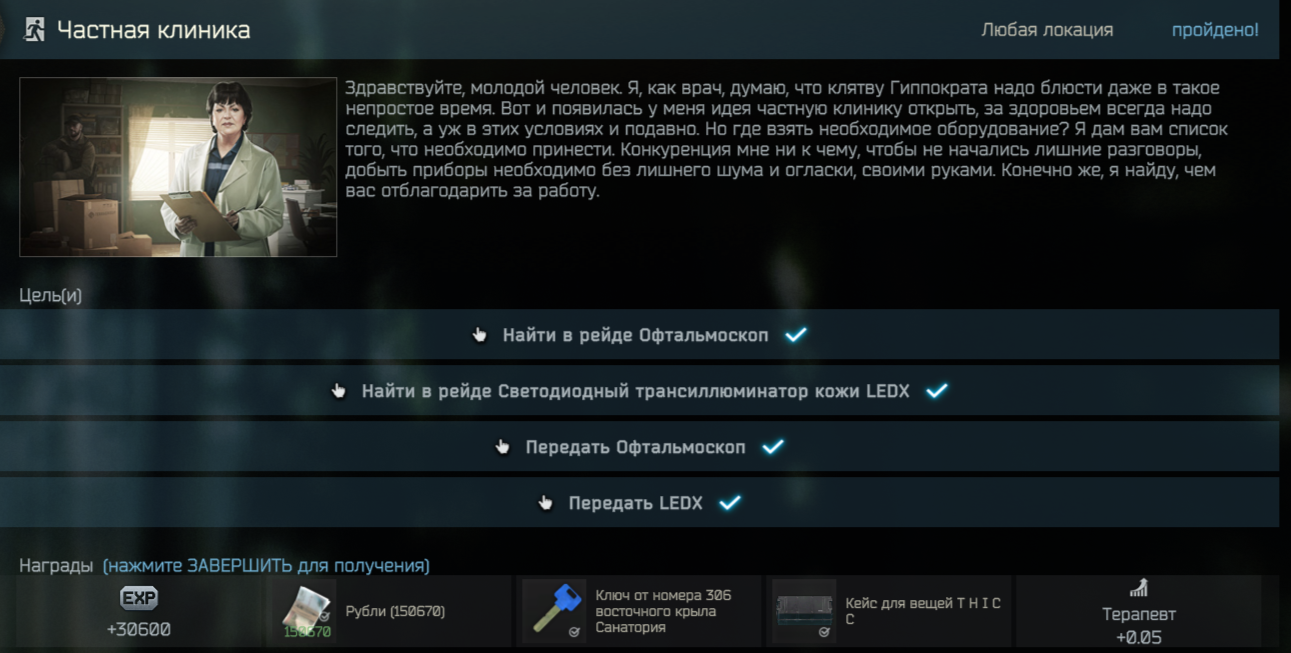
Task: Click the checkmark on the LEDX find objective
Action: pyautogui.click(x=937, y=391)
